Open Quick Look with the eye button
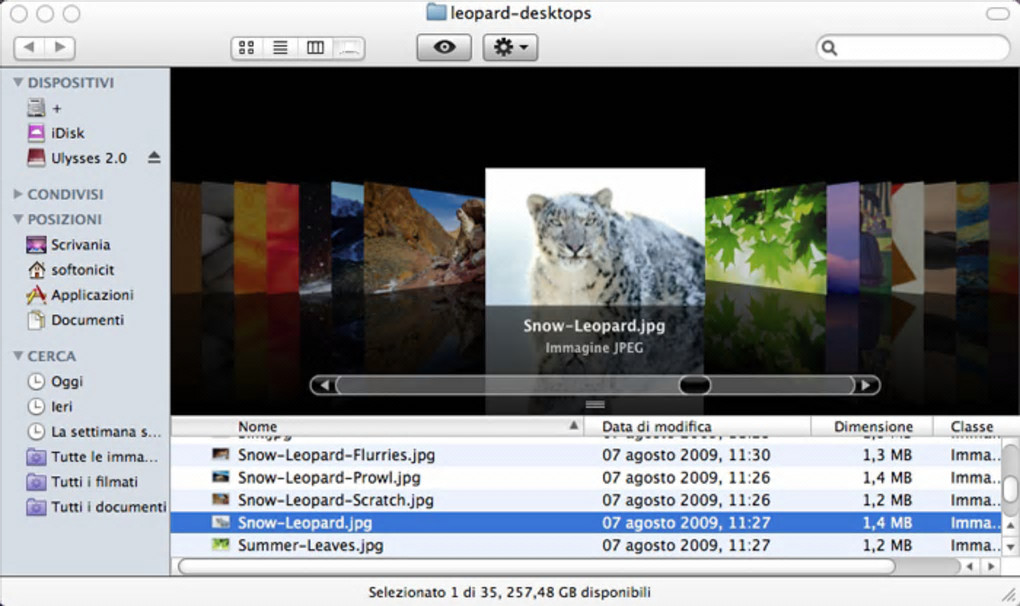The width and height of the screenshot is (1020, 606). (x=444, y=47)
